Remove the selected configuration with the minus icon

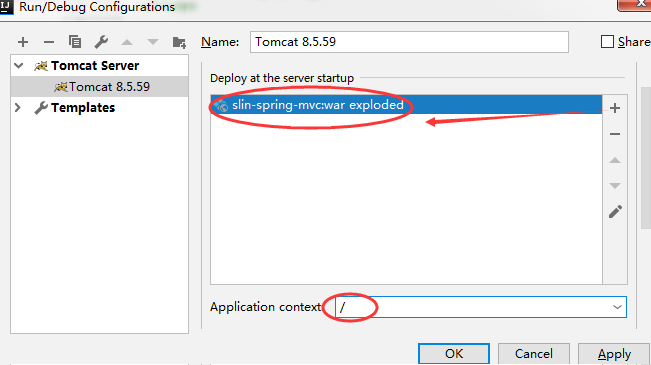(49, 42)
